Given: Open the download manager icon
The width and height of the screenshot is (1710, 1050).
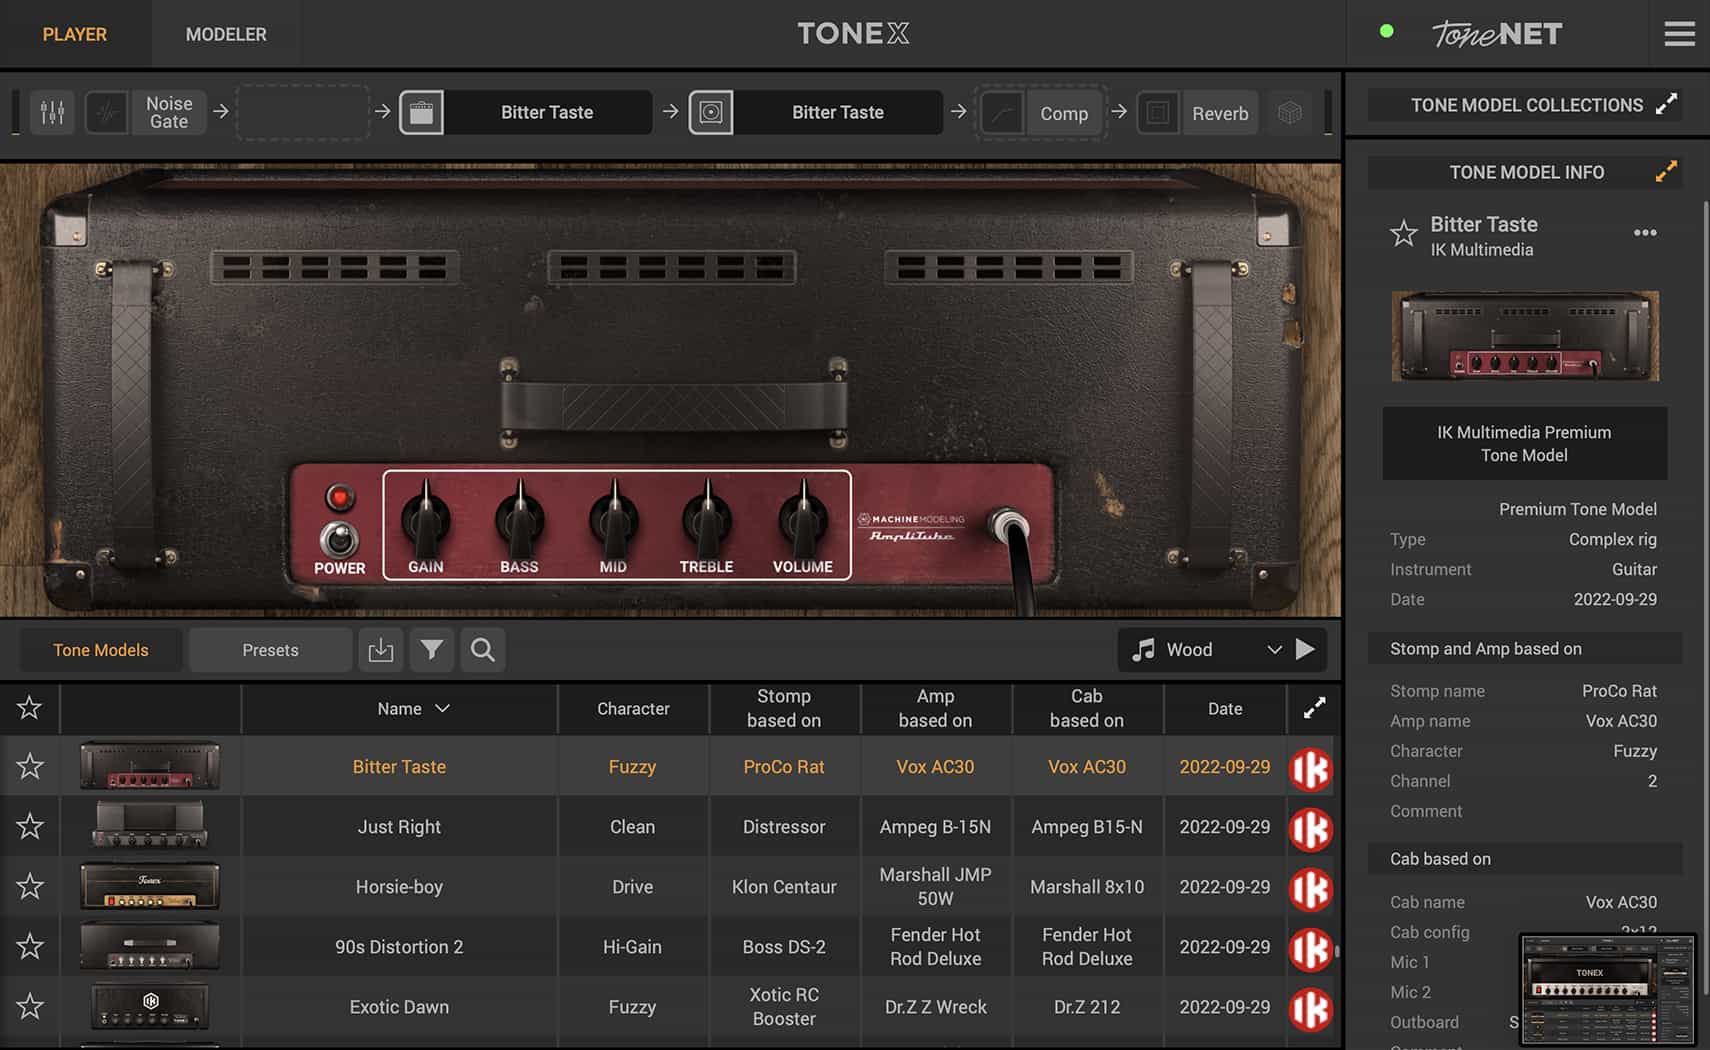Looking at the screenshot, I should coord(381,650).
